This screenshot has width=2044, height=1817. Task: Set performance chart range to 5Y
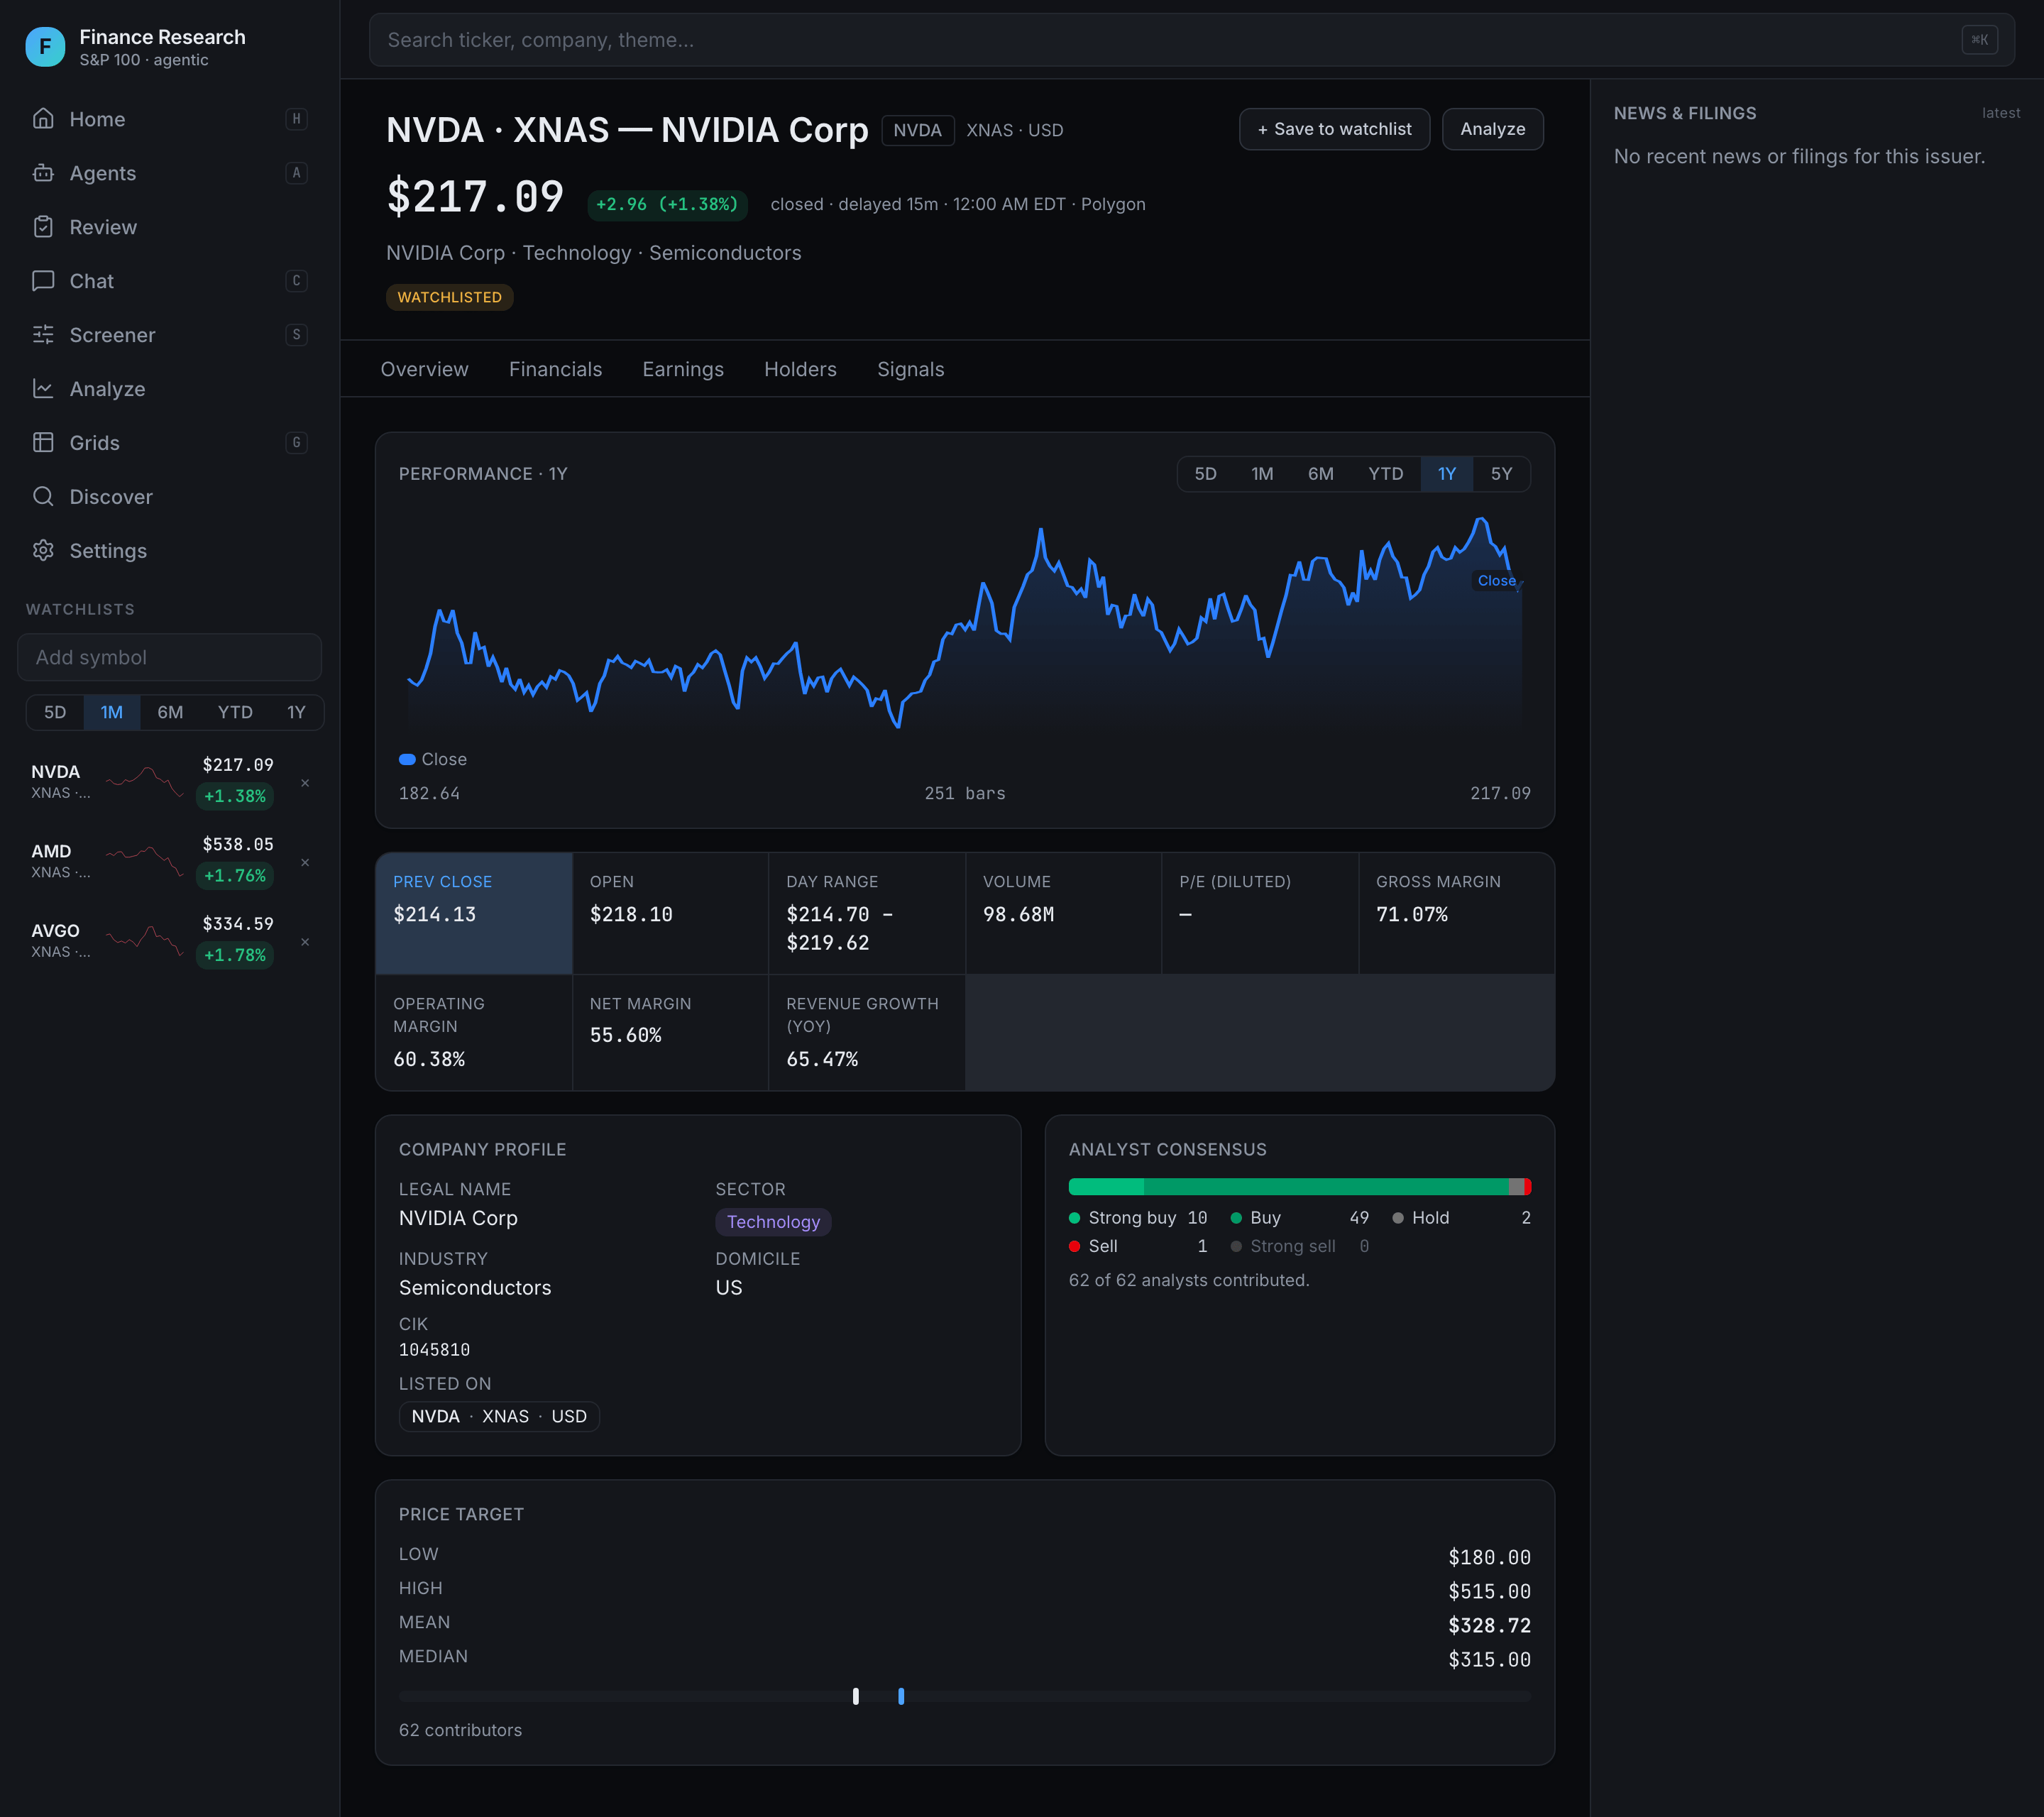coord(1501,474)
